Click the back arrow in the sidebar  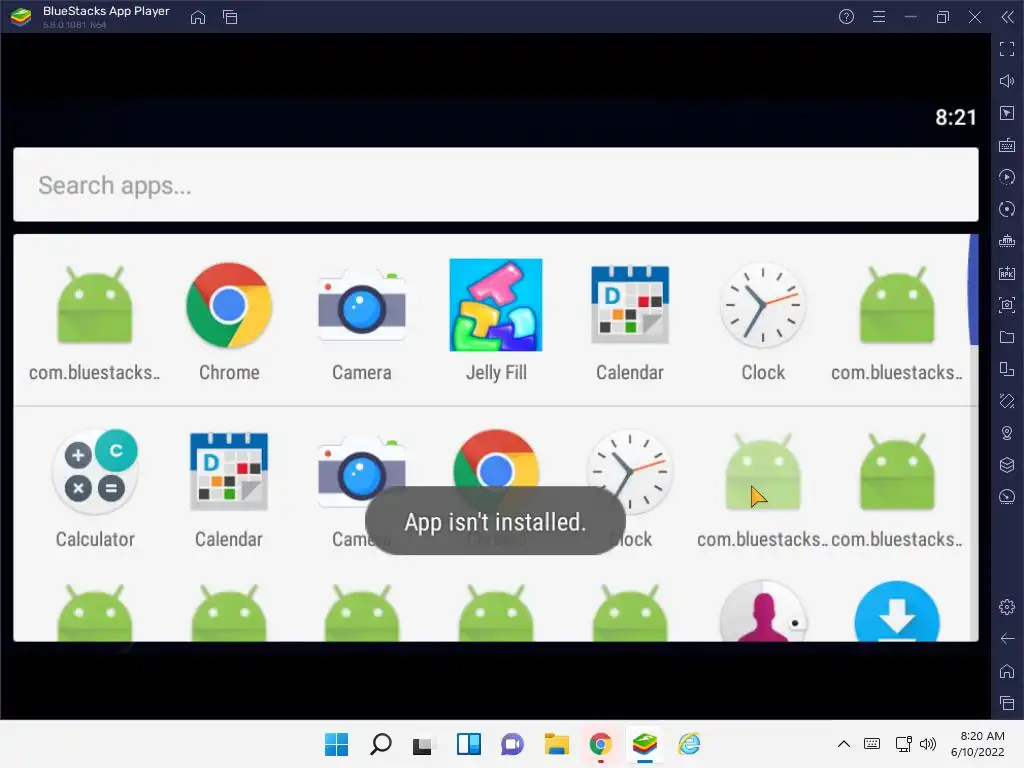pos(1006,639)
